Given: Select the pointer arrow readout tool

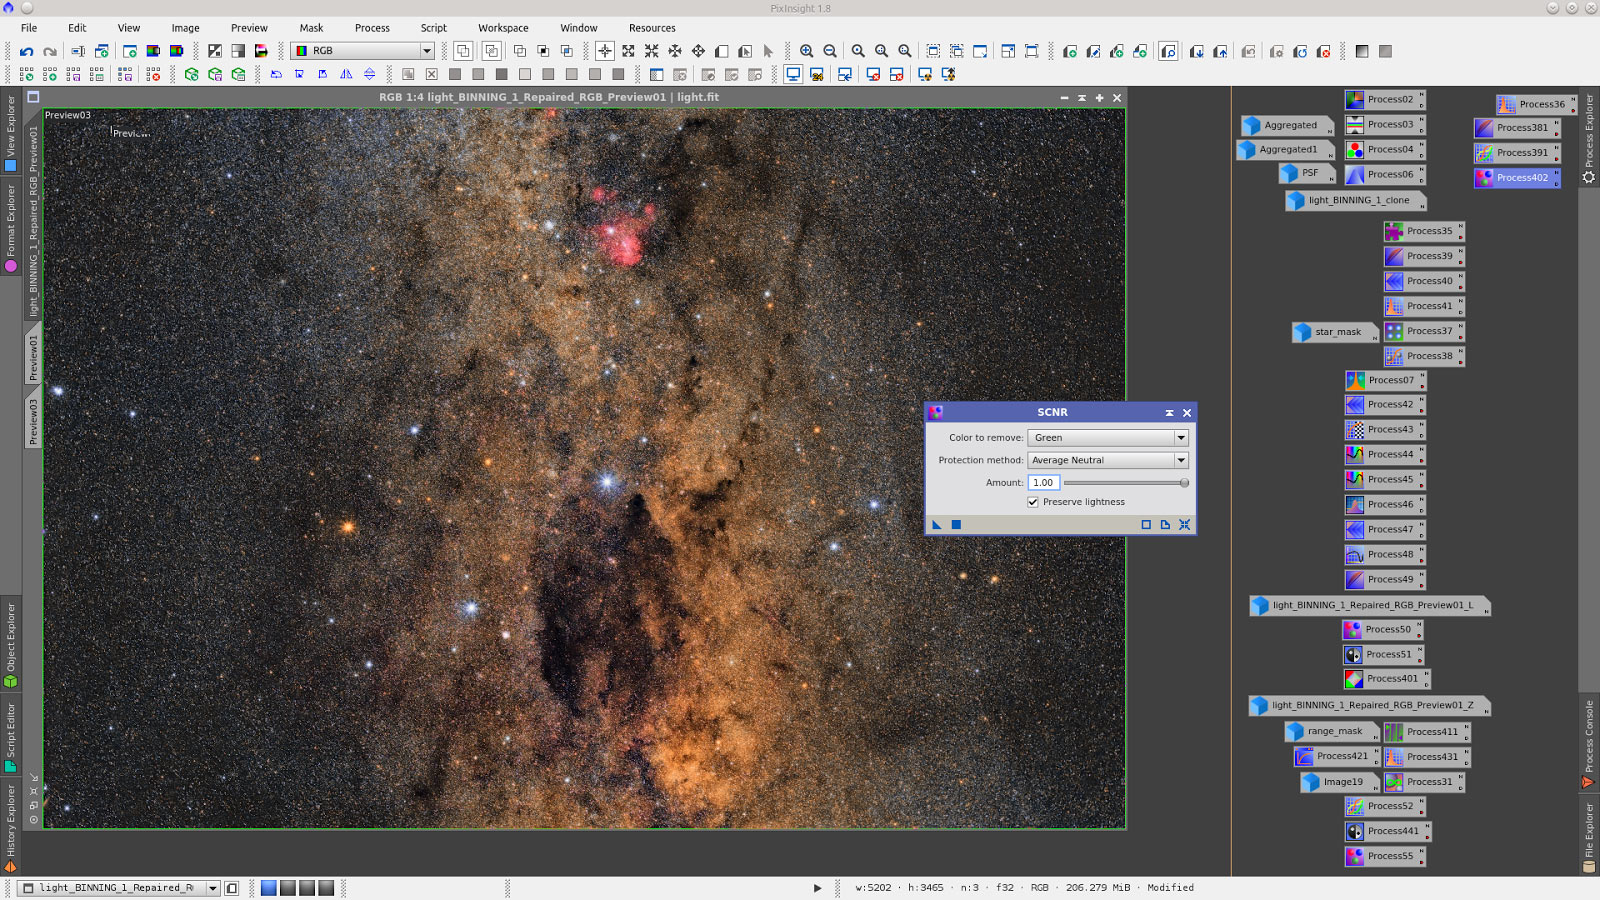Looking at the screenshot, I should coord(768,51).
